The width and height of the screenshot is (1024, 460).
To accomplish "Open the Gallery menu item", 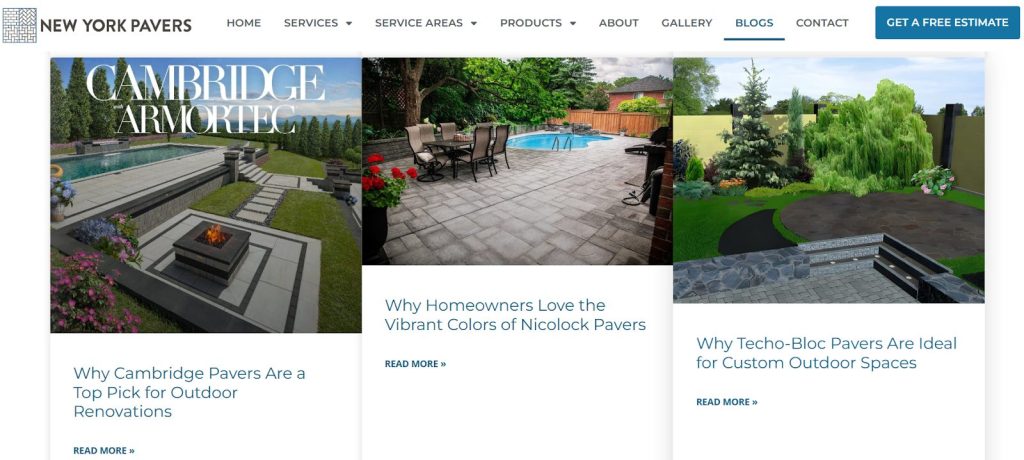I will [x=686, y=23].
